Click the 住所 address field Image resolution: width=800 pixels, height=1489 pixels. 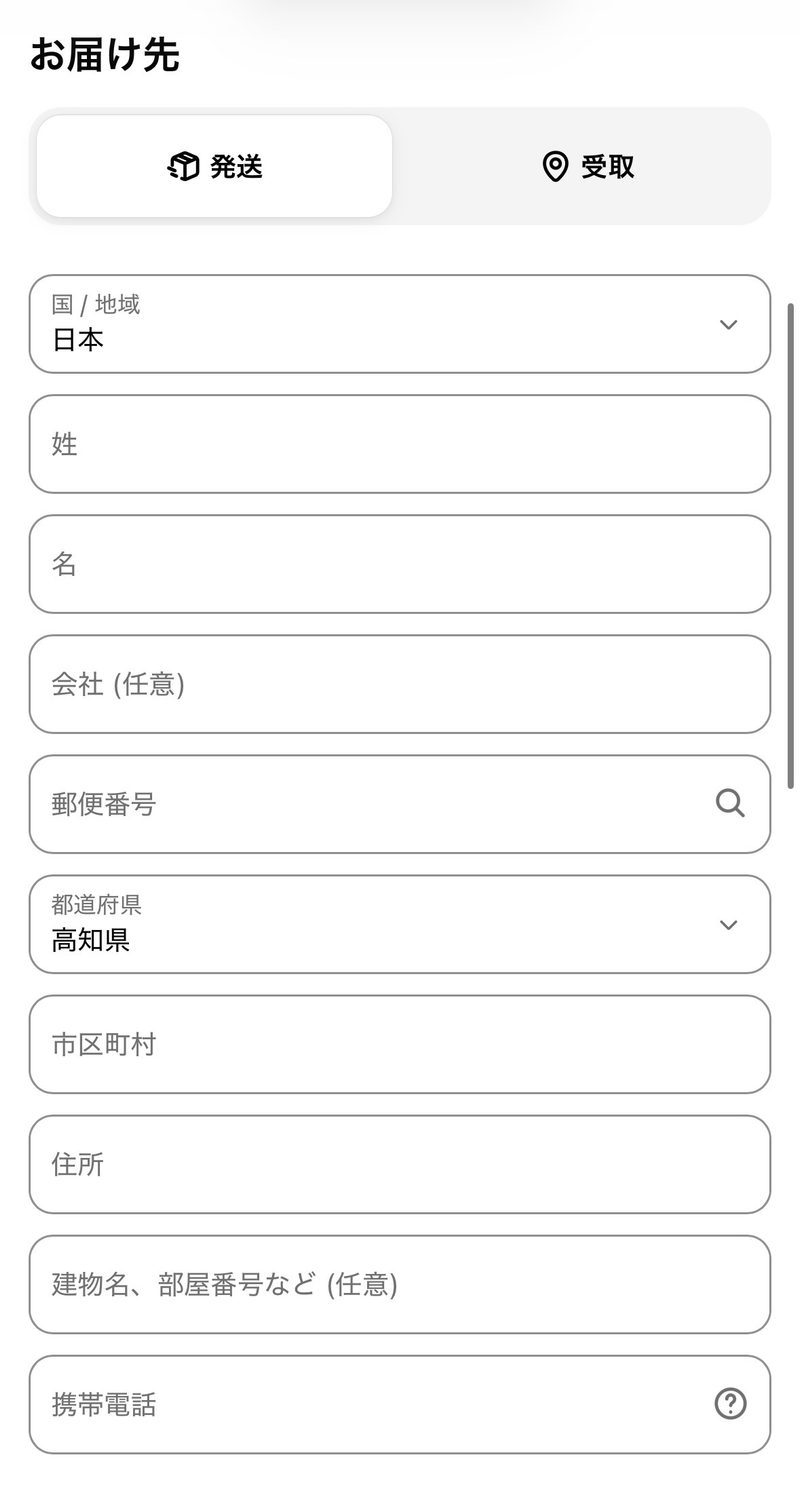pos(400,1164)
